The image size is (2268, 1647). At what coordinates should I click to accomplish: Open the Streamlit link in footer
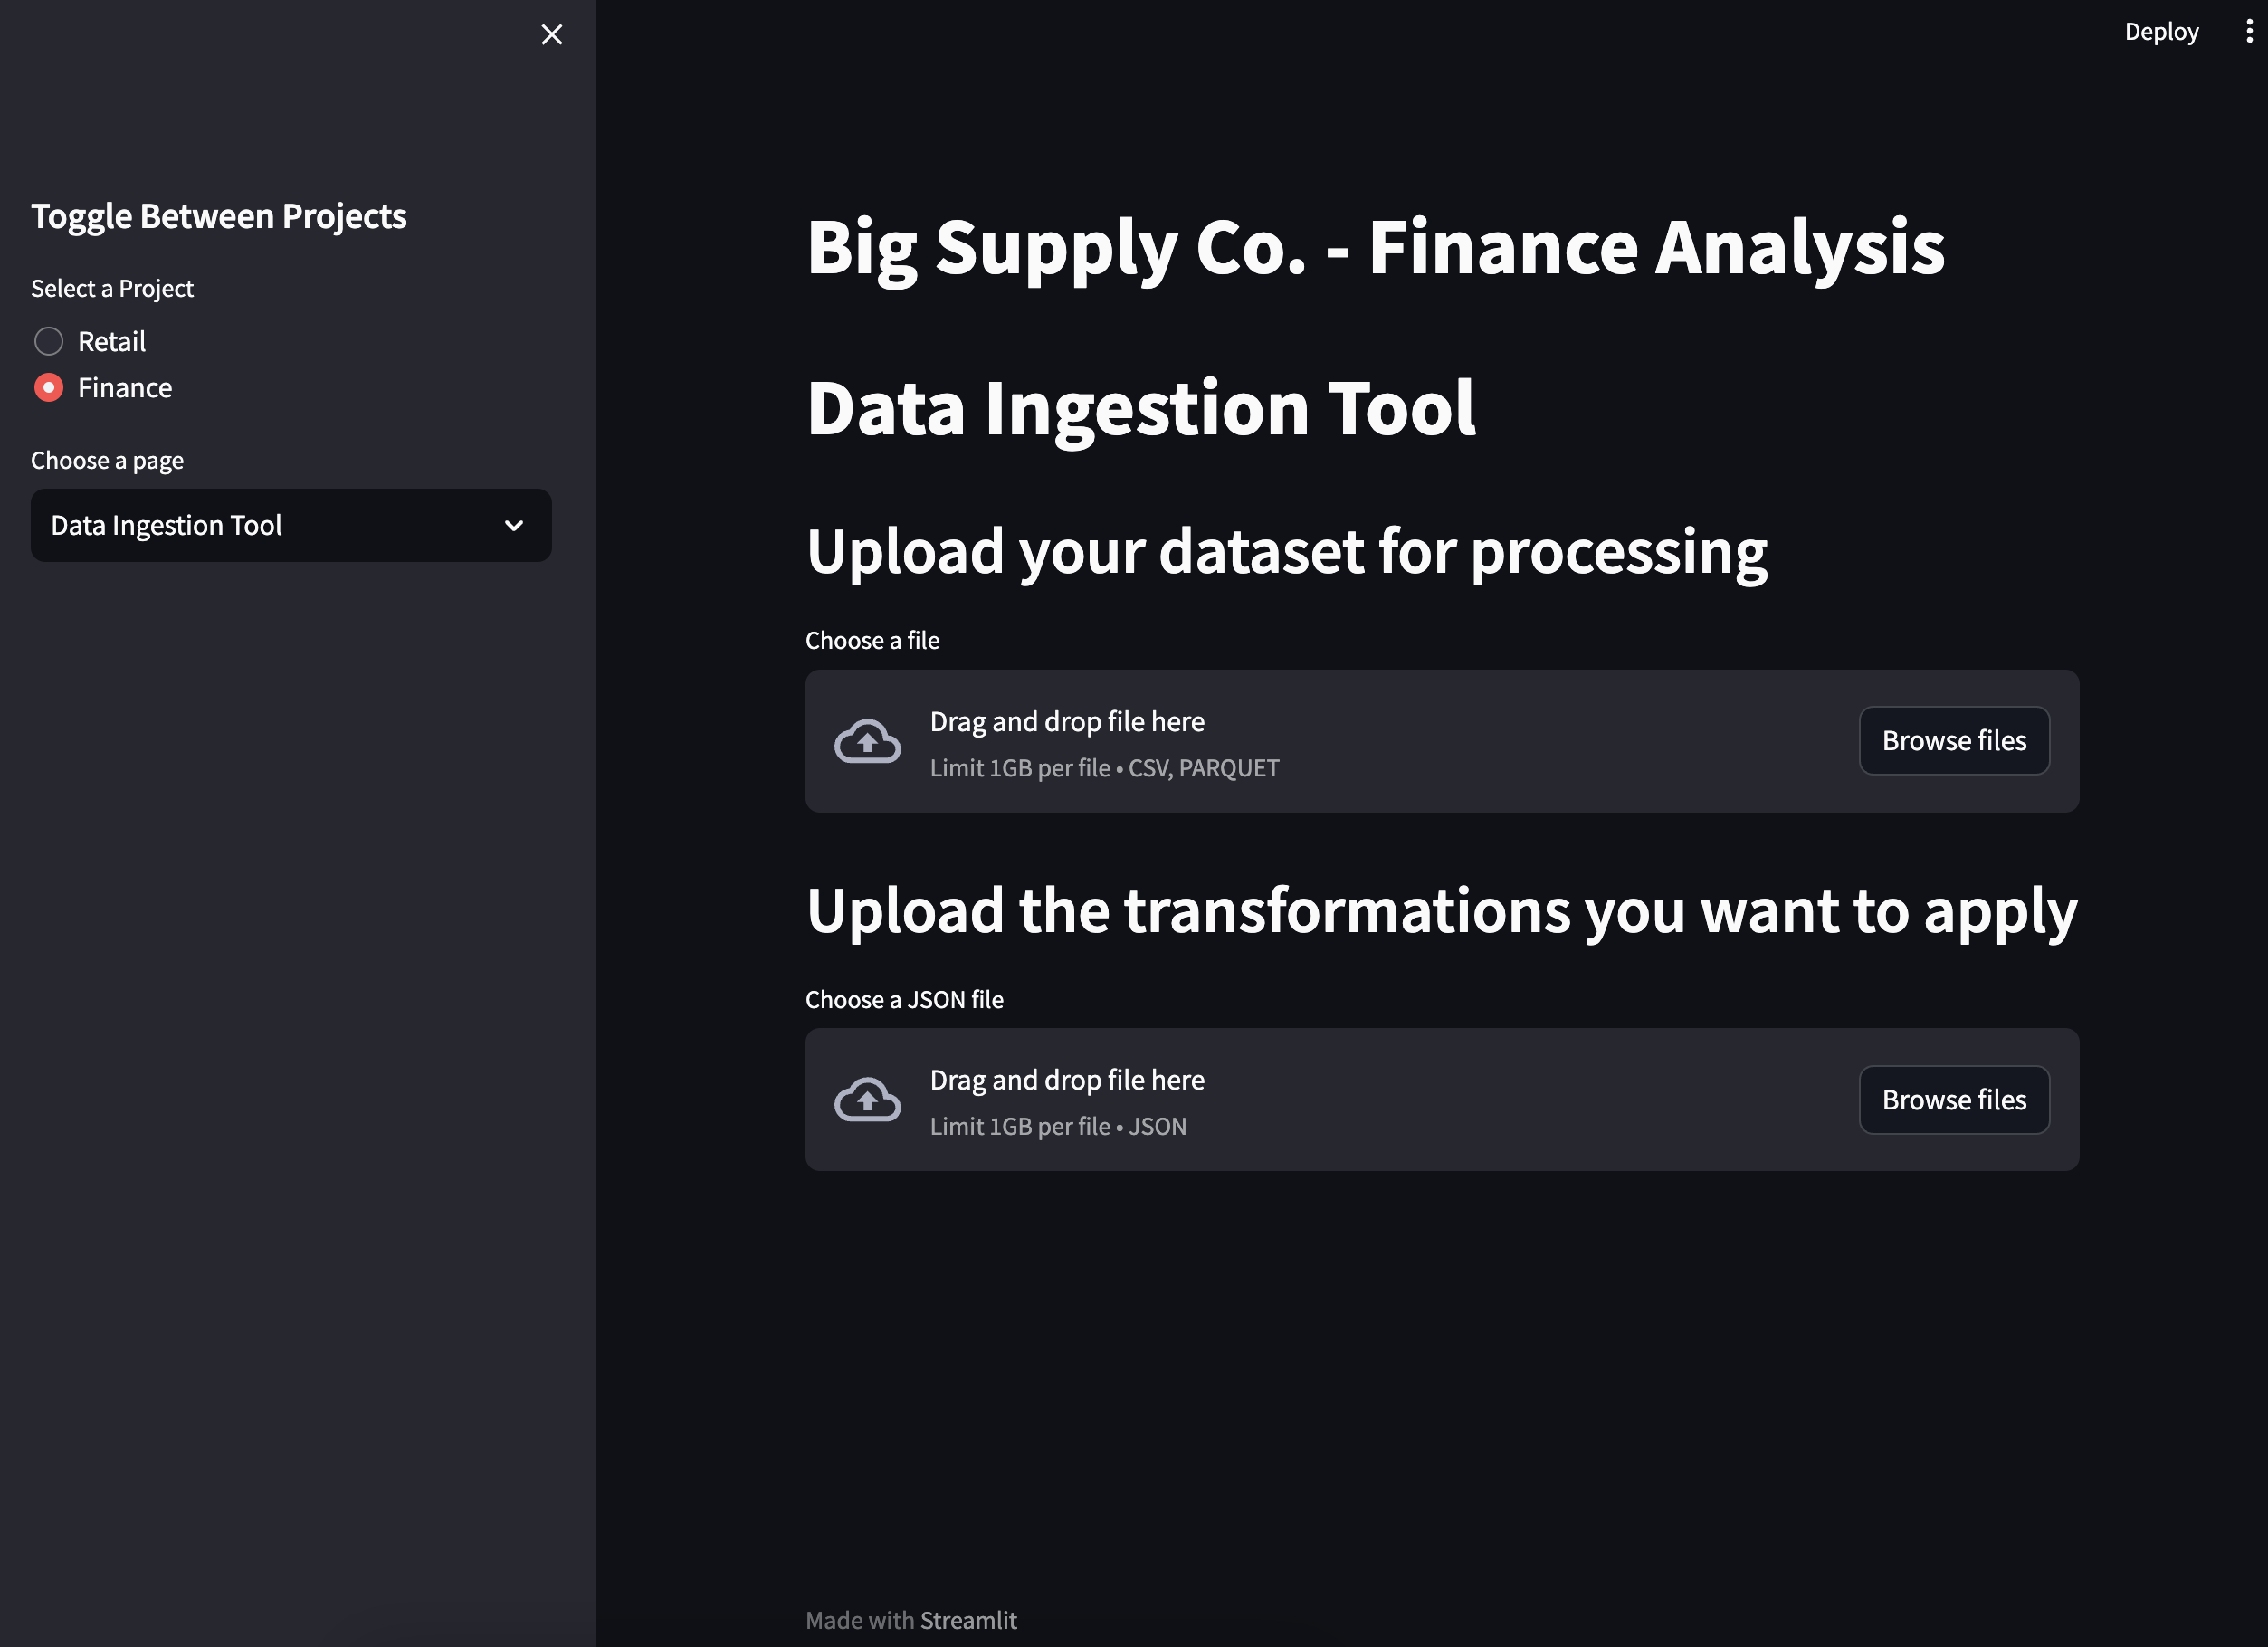coord(968,1620)
